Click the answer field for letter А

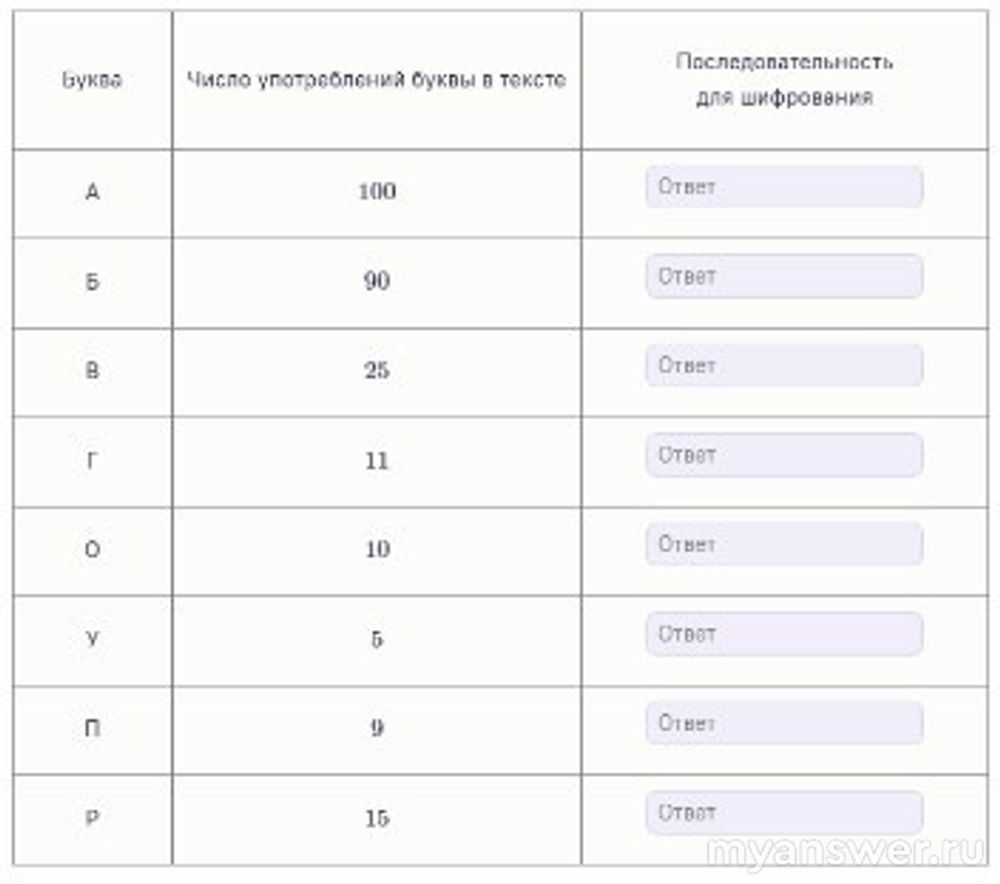(x=783, y=187)
